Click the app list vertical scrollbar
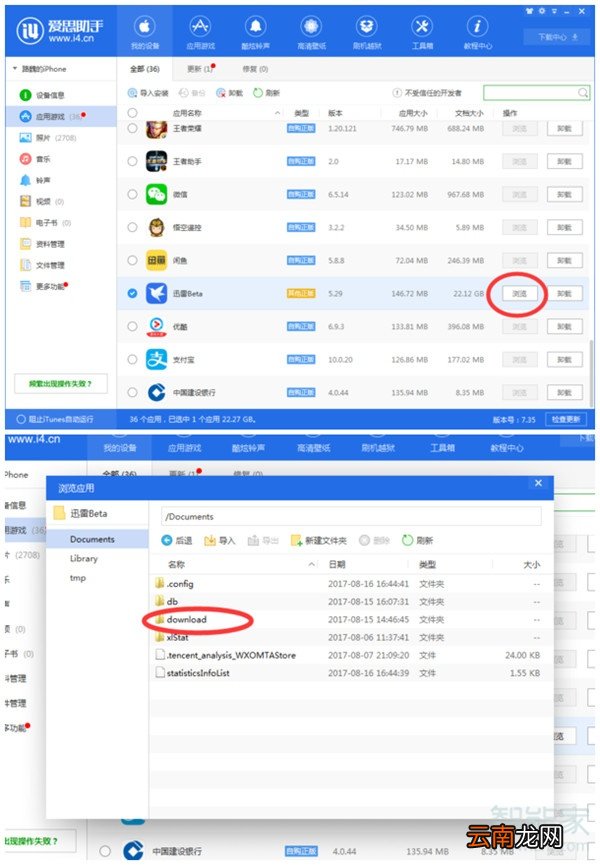Screen dimensions: 600x865 coord(592,372)
